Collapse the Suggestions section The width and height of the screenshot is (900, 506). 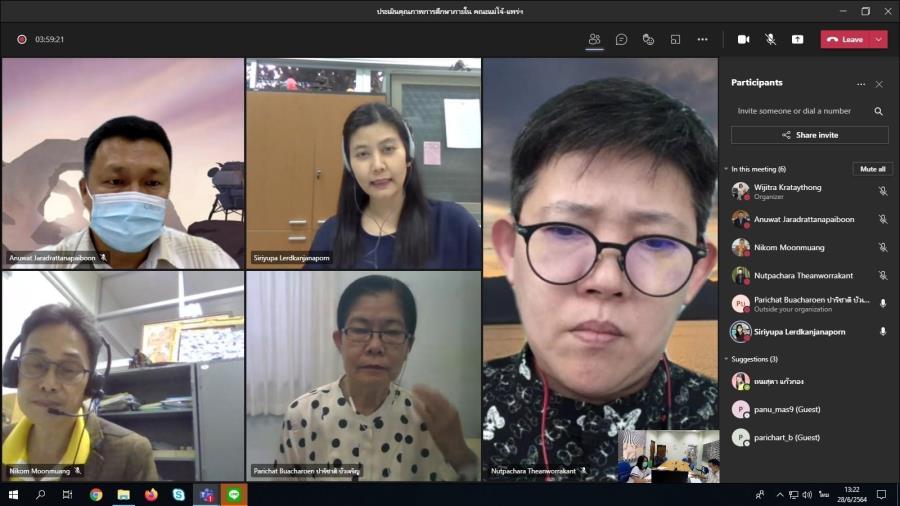(x=727, y=359)
